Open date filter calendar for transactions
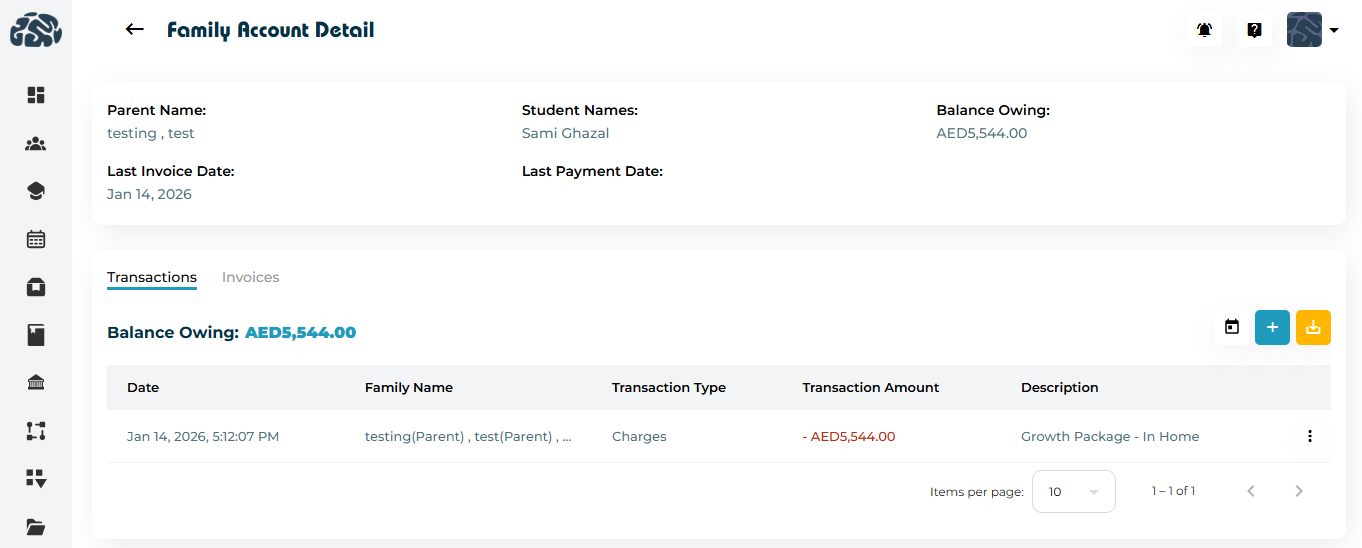Viewport: 1362px width, 548px height. pos(1232,327)
